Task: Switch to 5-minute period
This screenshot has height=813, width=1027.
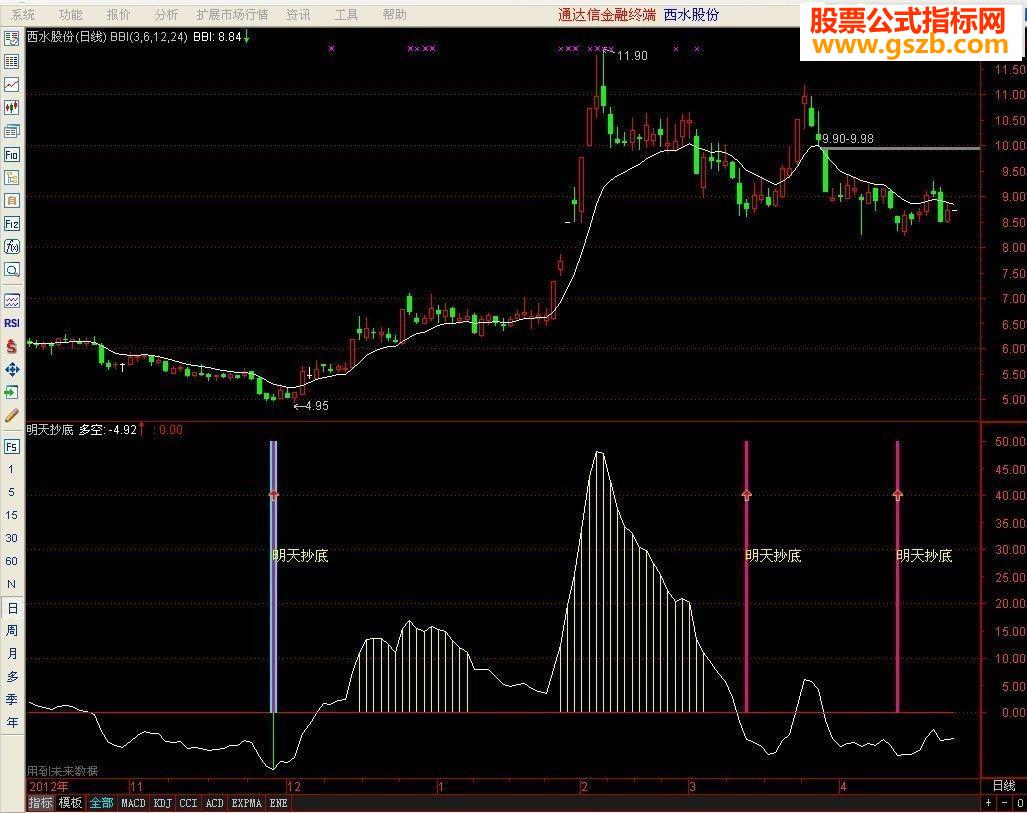Action: [11, 492]
